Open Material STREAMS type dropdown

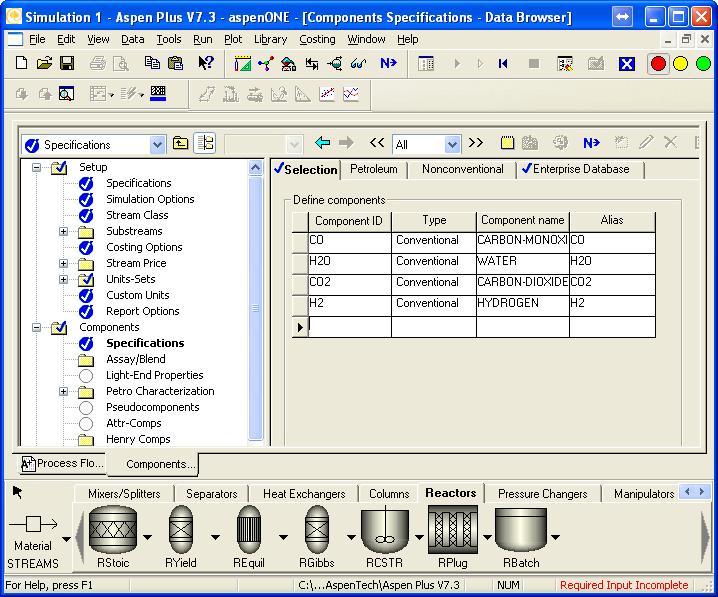pyautogui.click(x=66, y=539)
